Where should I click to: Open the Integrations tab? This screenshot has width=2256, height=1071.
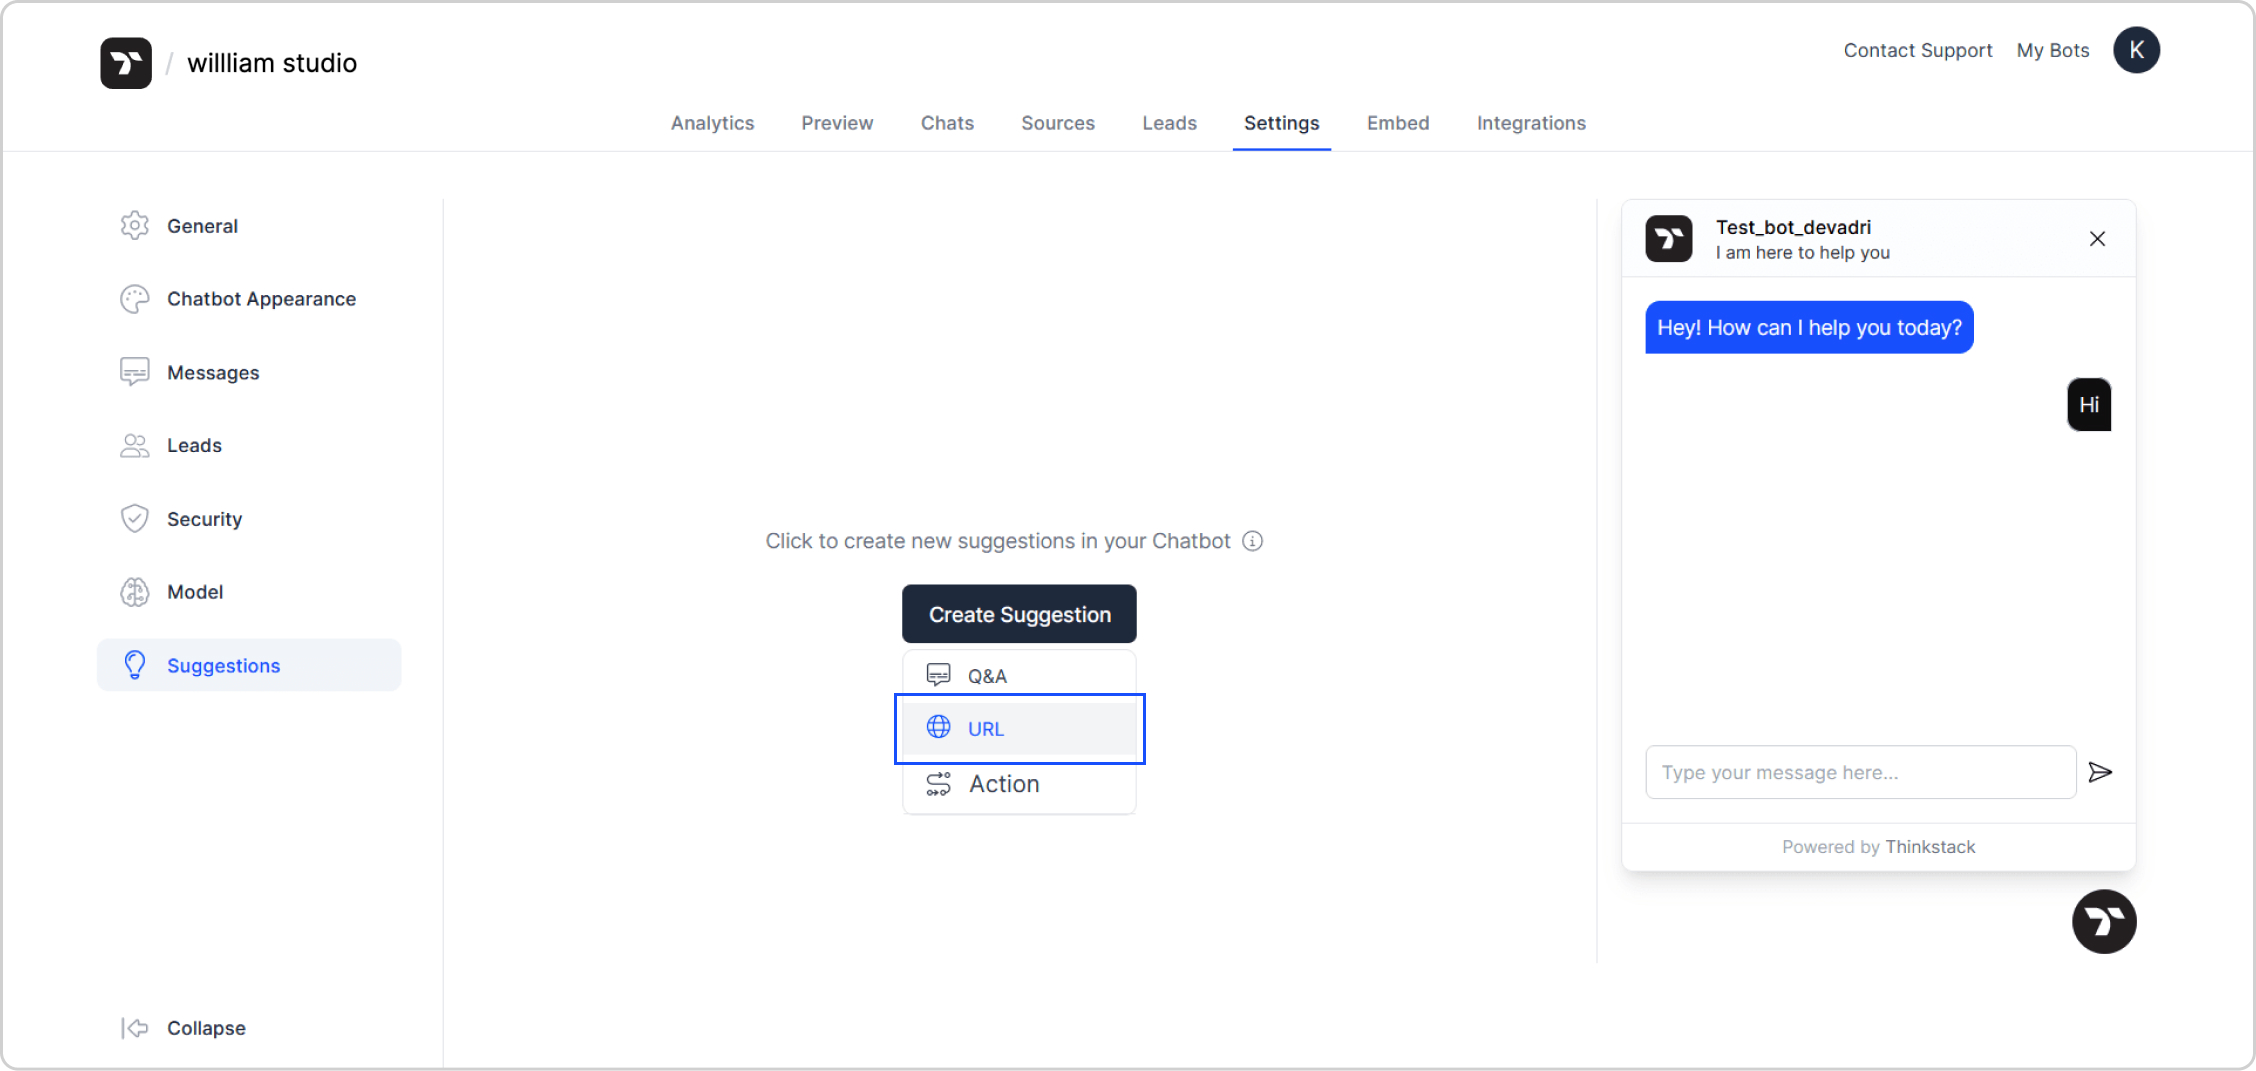(x=1531, y=123)
